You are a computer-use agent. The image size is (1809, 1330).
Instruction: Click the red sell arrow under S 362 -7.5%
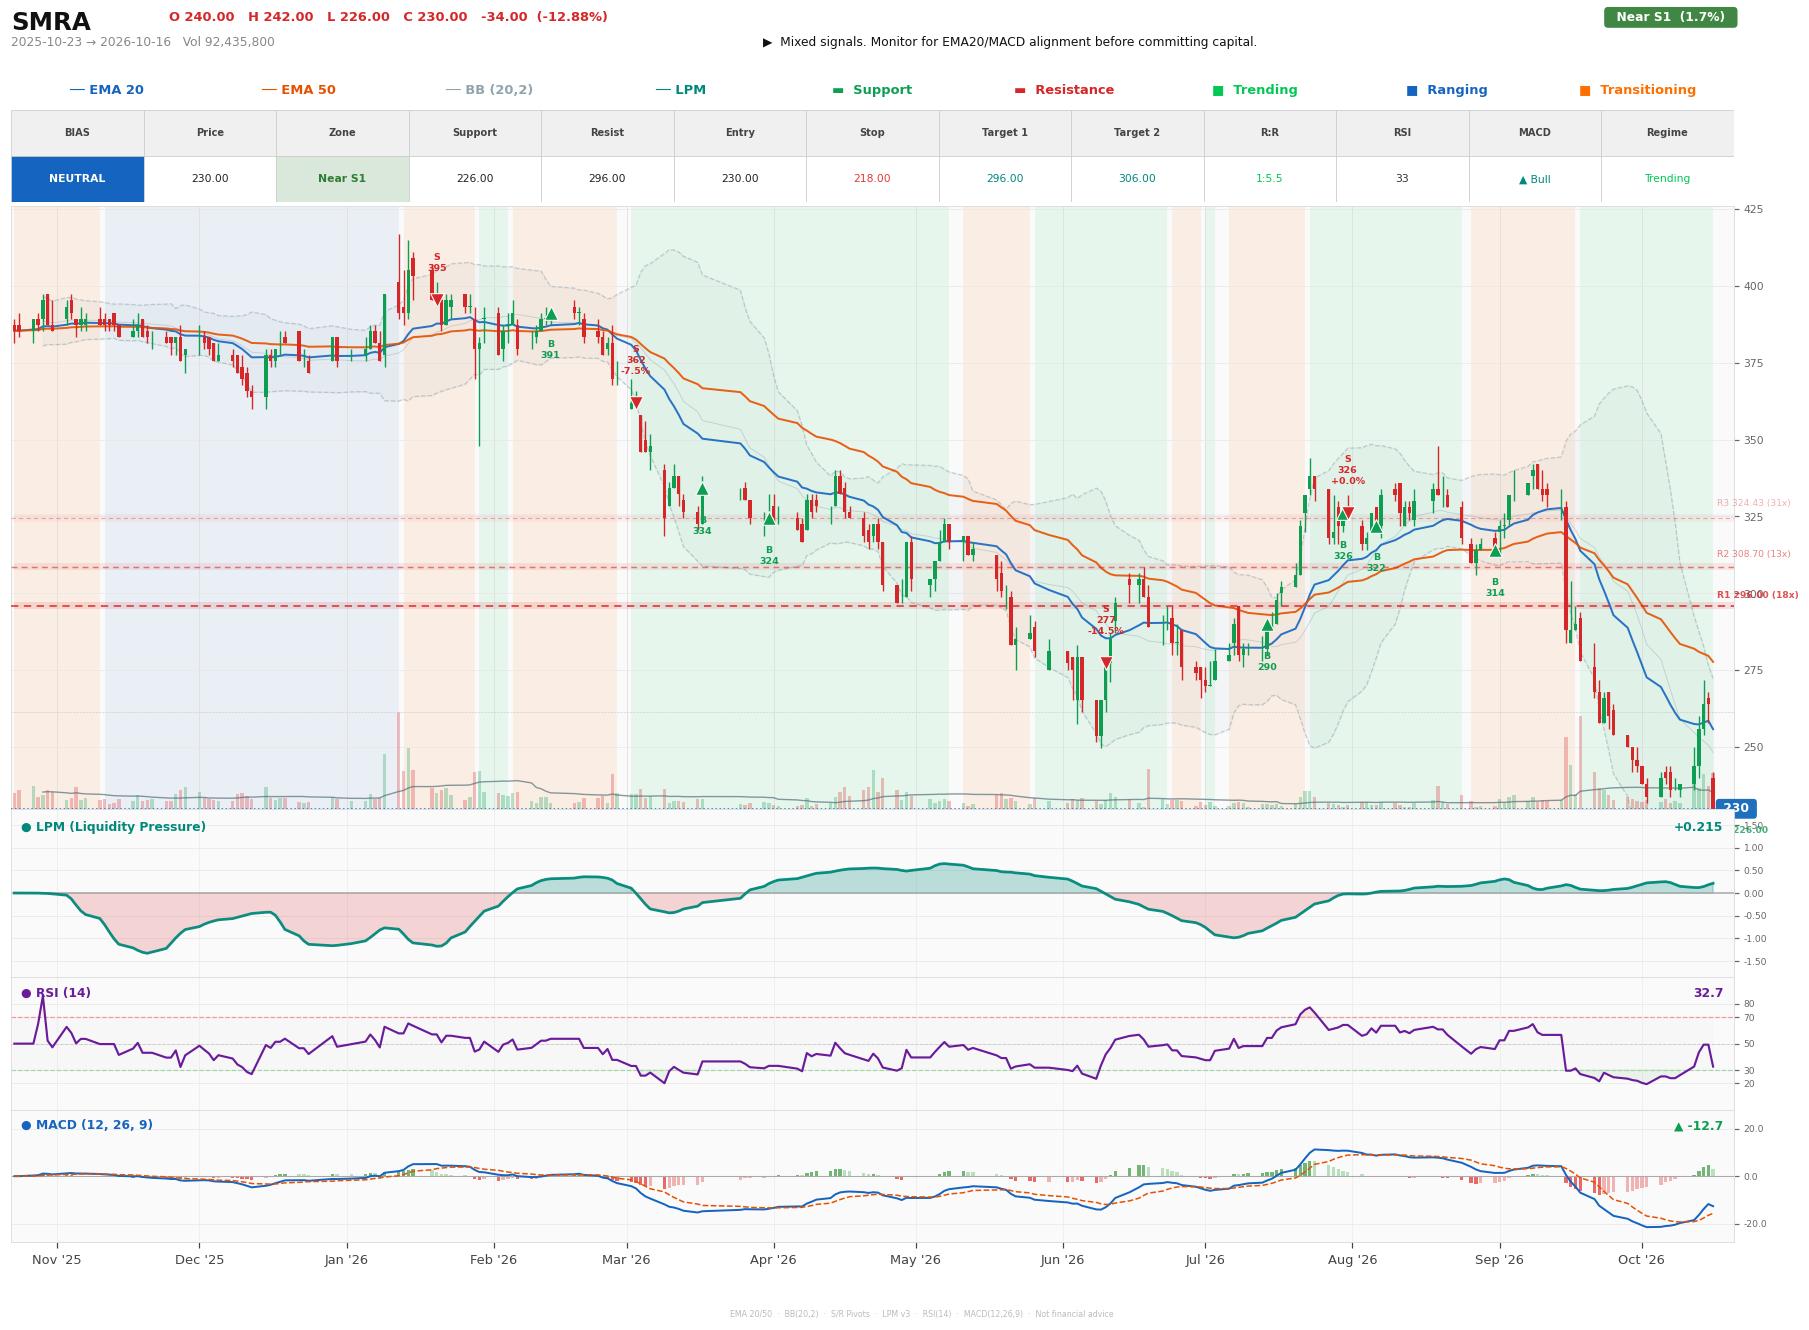[636, 403]
